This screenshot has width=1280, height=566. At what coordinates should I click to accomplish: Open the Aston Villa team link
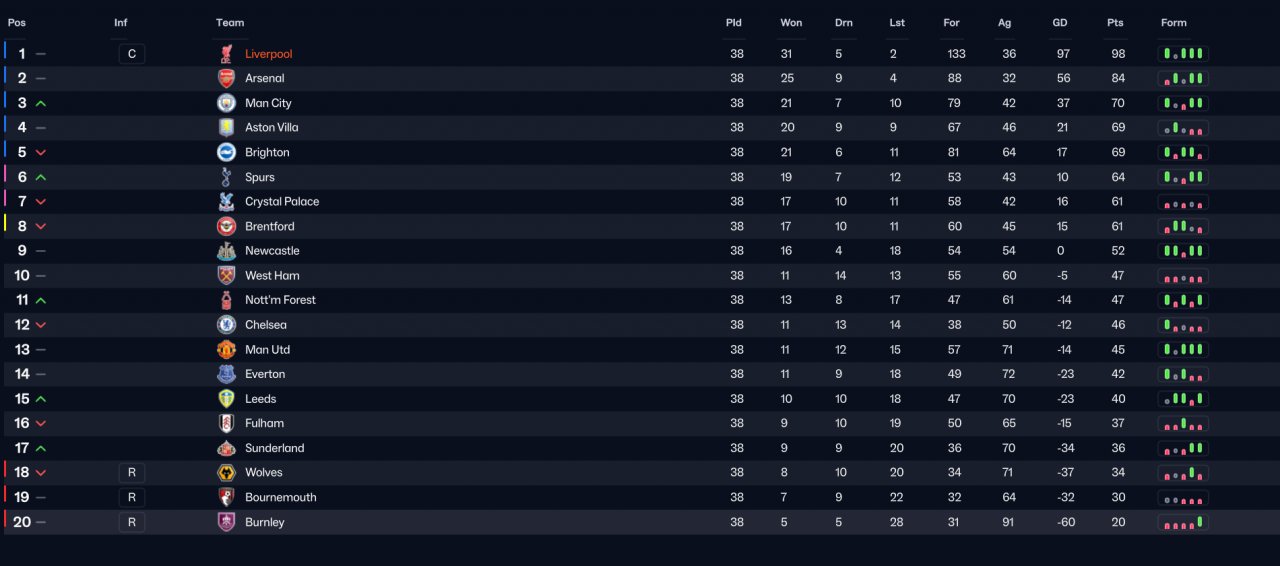272,128
